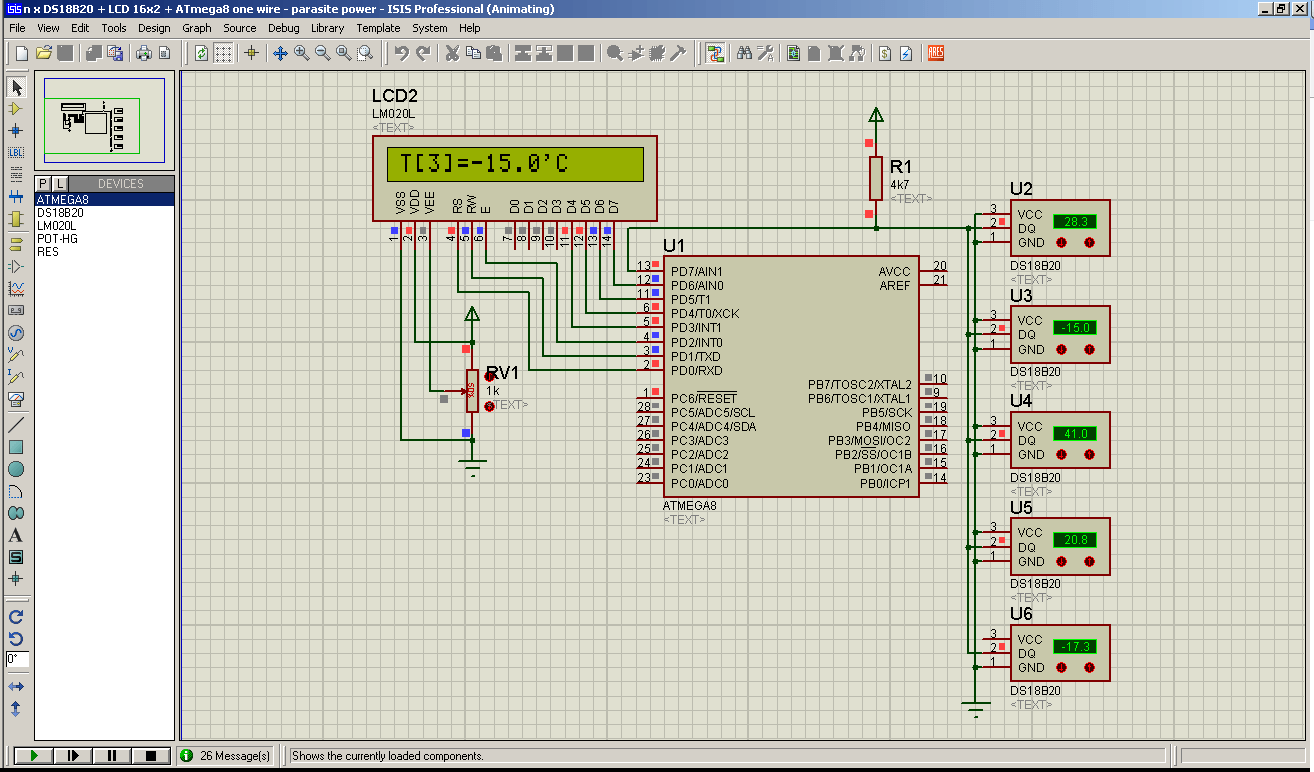This screenshot has width=1314, height=772.
Task: Click the Zoom In magnifier
Action: [302, 53]
